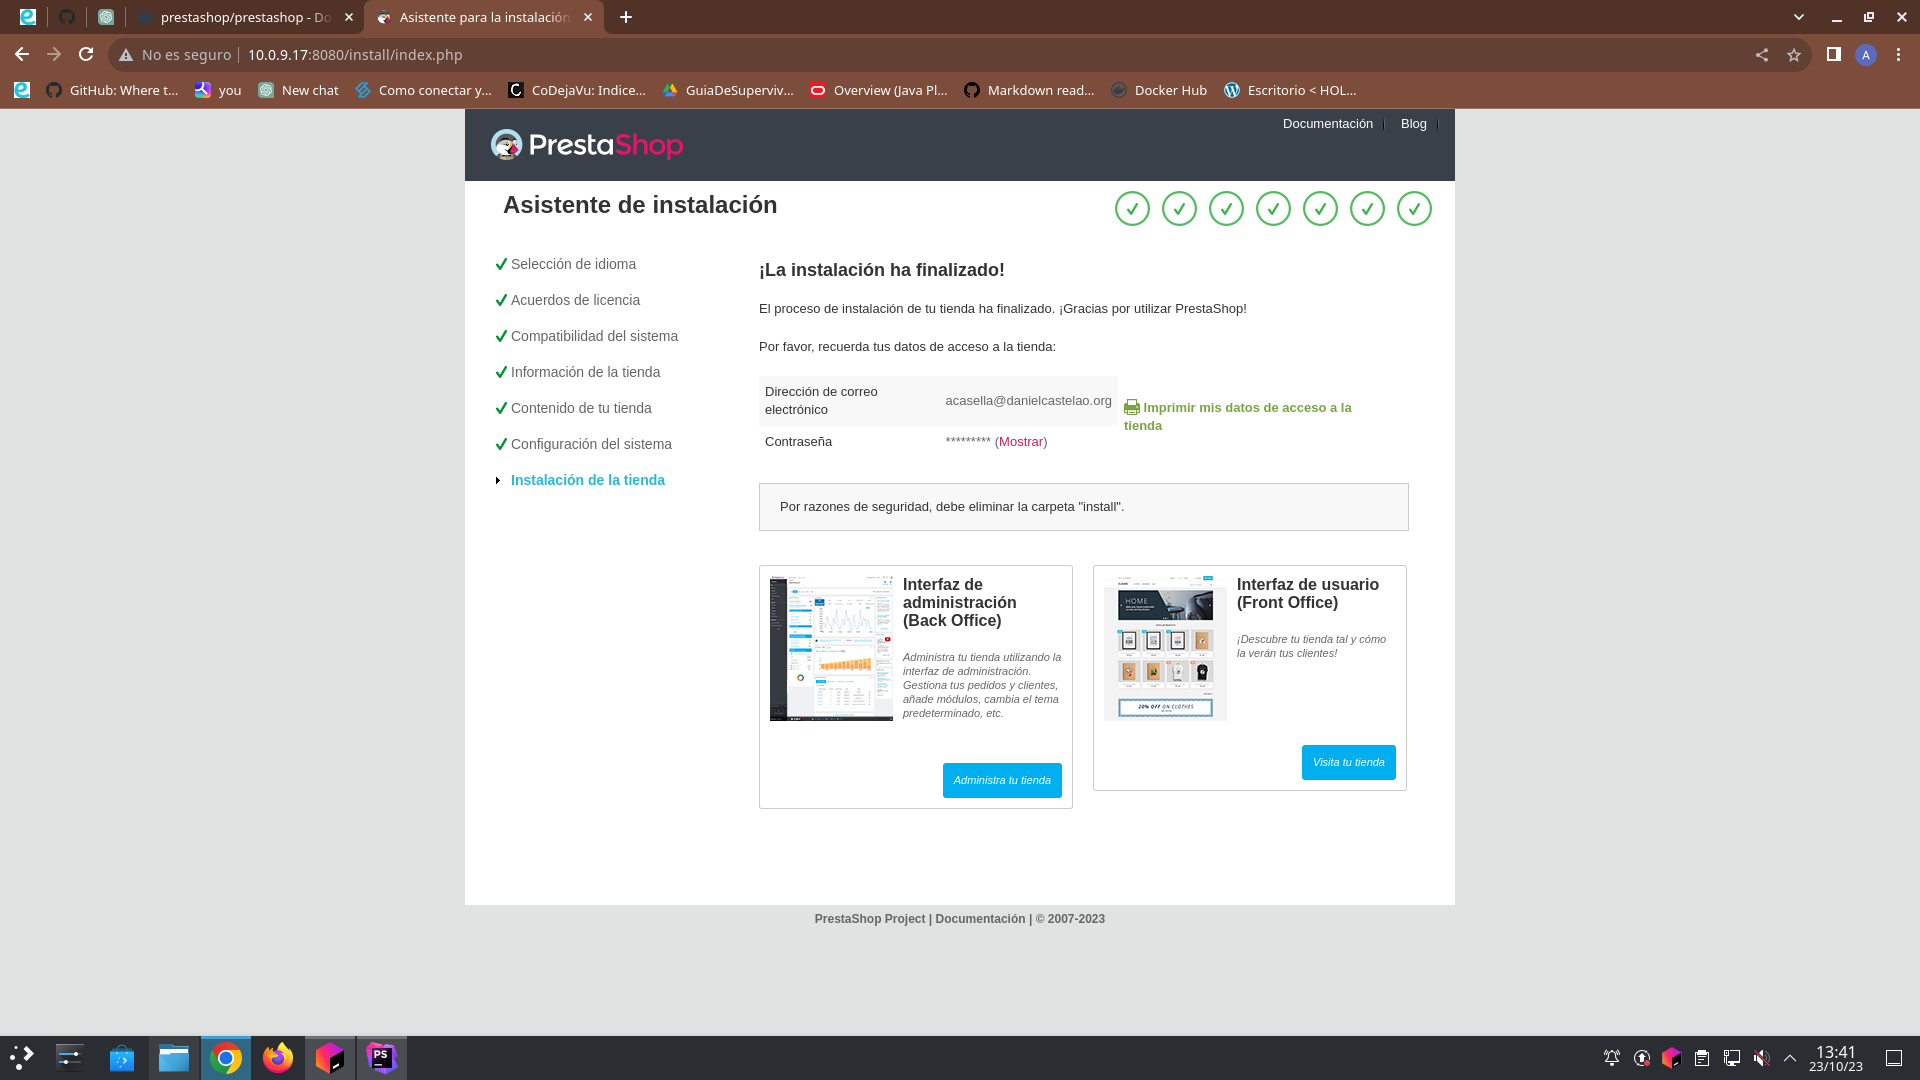Close the prestashop/prestashop tab

point(349,17)
